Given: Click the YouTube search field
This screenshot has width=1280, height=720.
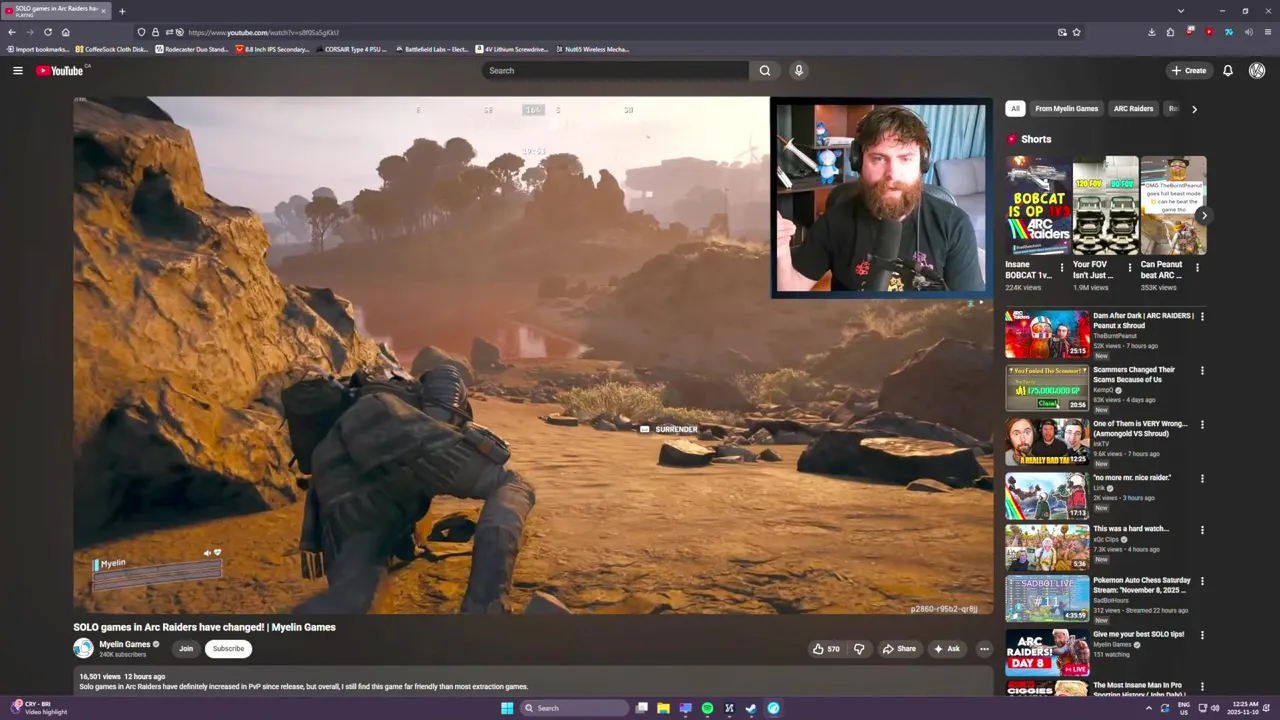Looking at the screenshot, I should pos(615,70).
